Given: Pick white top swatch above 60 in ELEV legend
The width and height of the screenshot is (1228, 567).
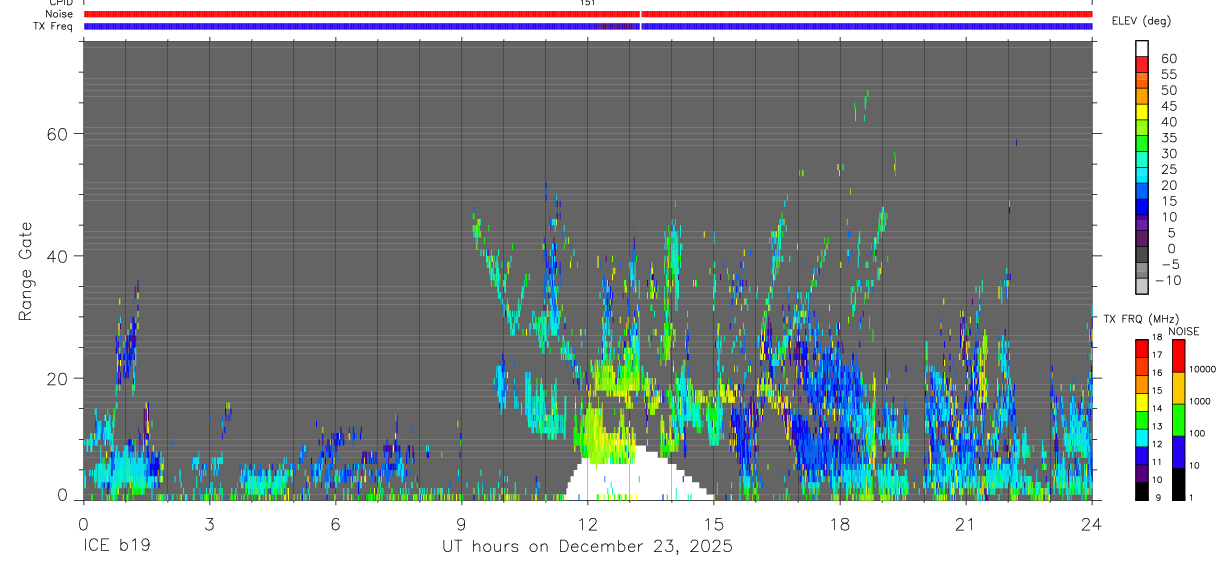Looking at the screenshot, I should click(1142, 48).
